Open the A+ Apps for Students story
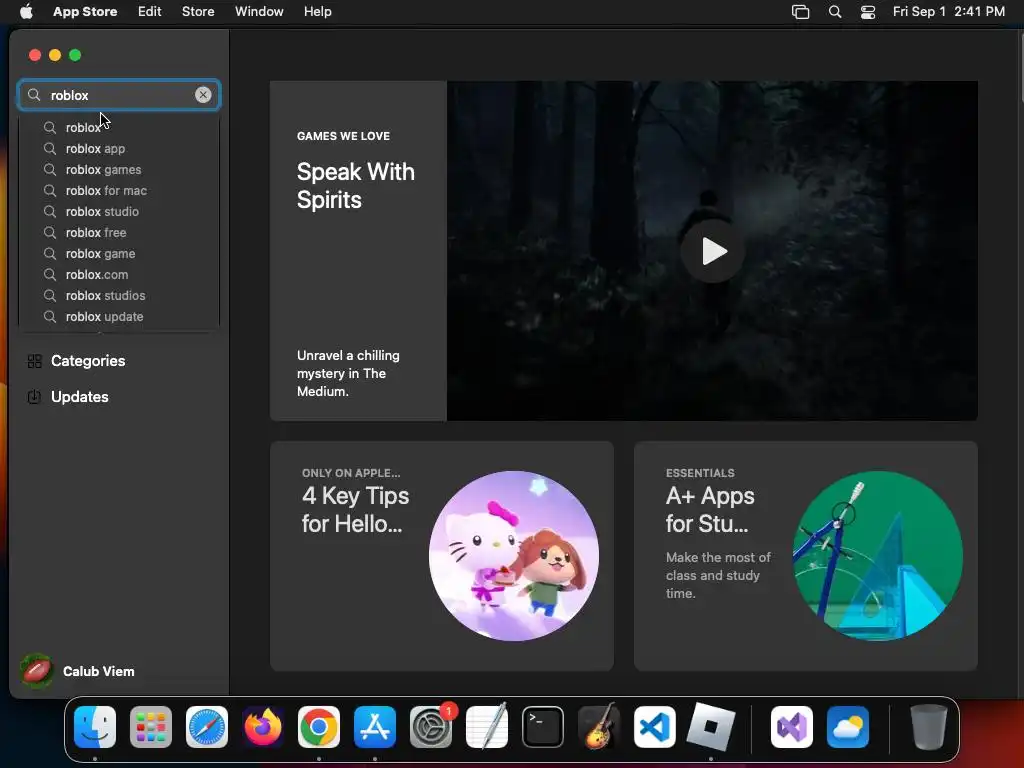 pos(805,556)
